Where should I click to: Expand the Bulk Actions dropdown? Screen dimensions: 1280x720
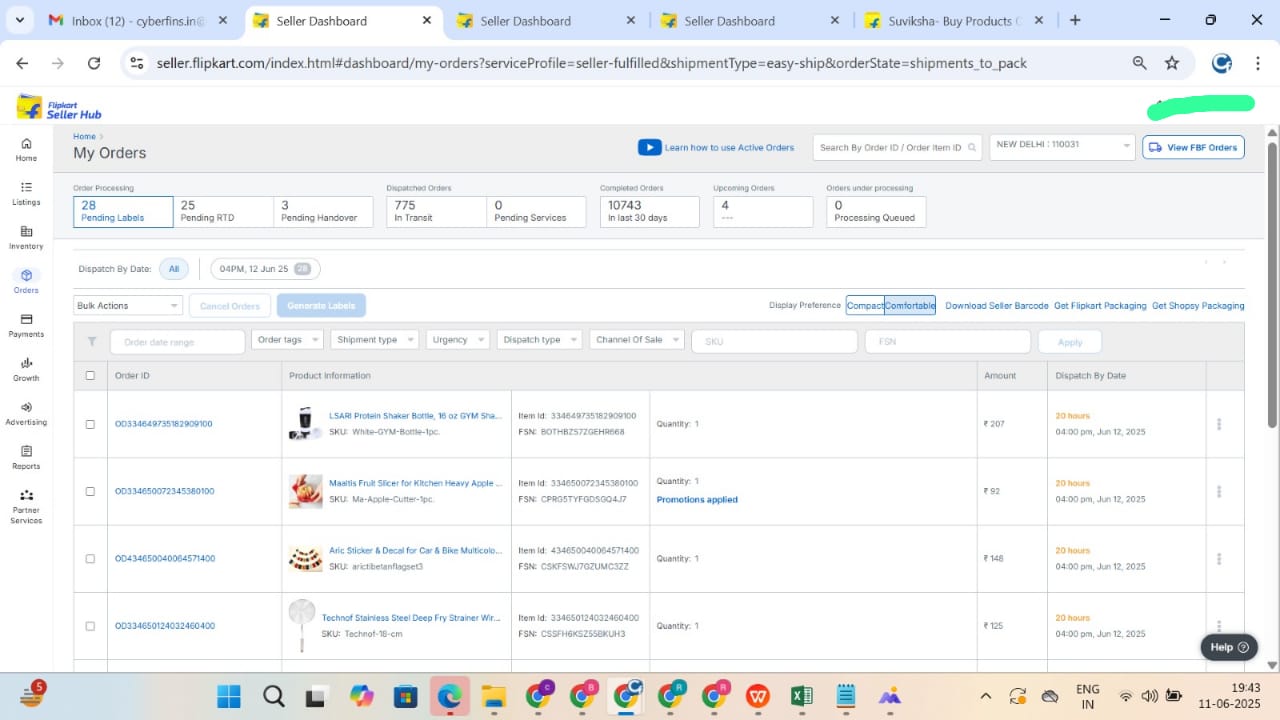128,306
